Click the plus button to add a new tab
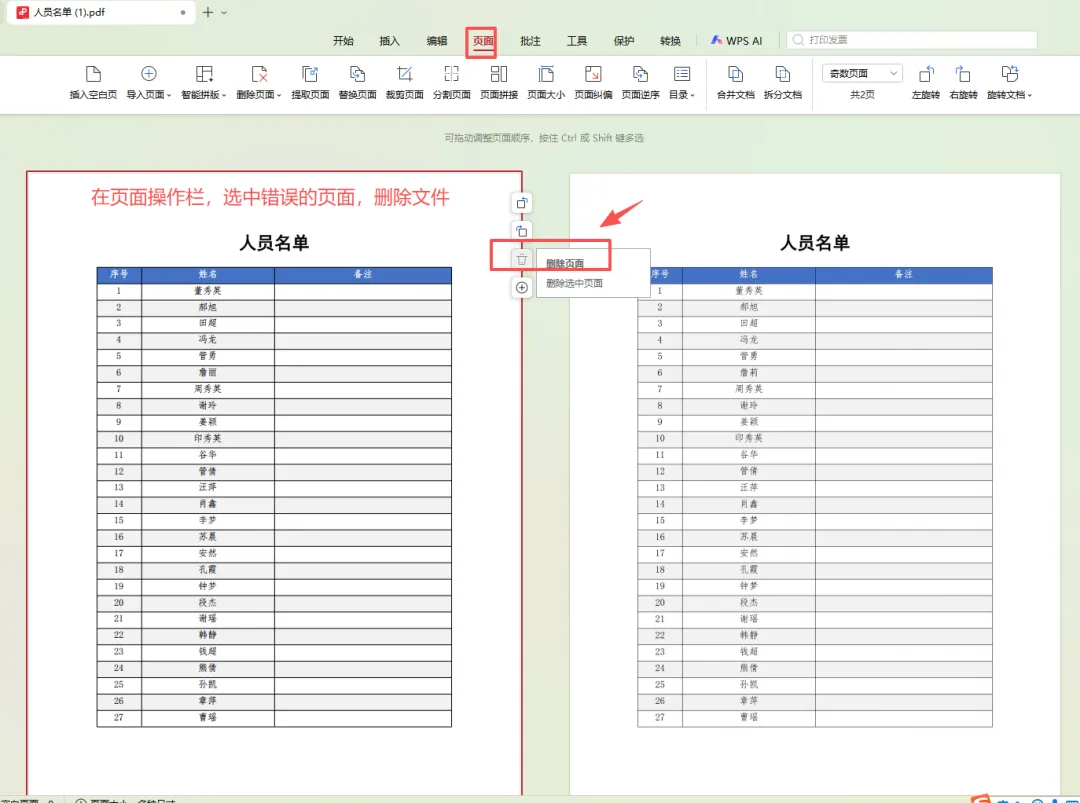Screen dimensions: 1080x803 (x=207, y=12)
